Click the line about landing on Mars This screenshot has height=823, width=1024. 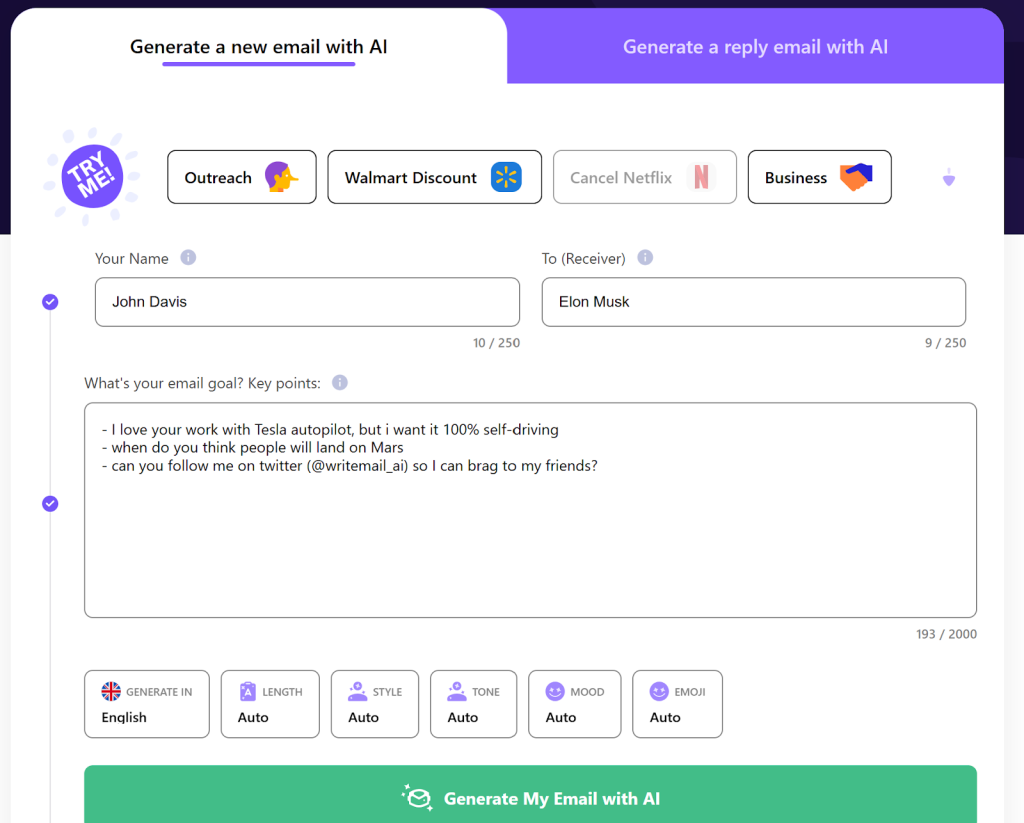click(253, 447)
